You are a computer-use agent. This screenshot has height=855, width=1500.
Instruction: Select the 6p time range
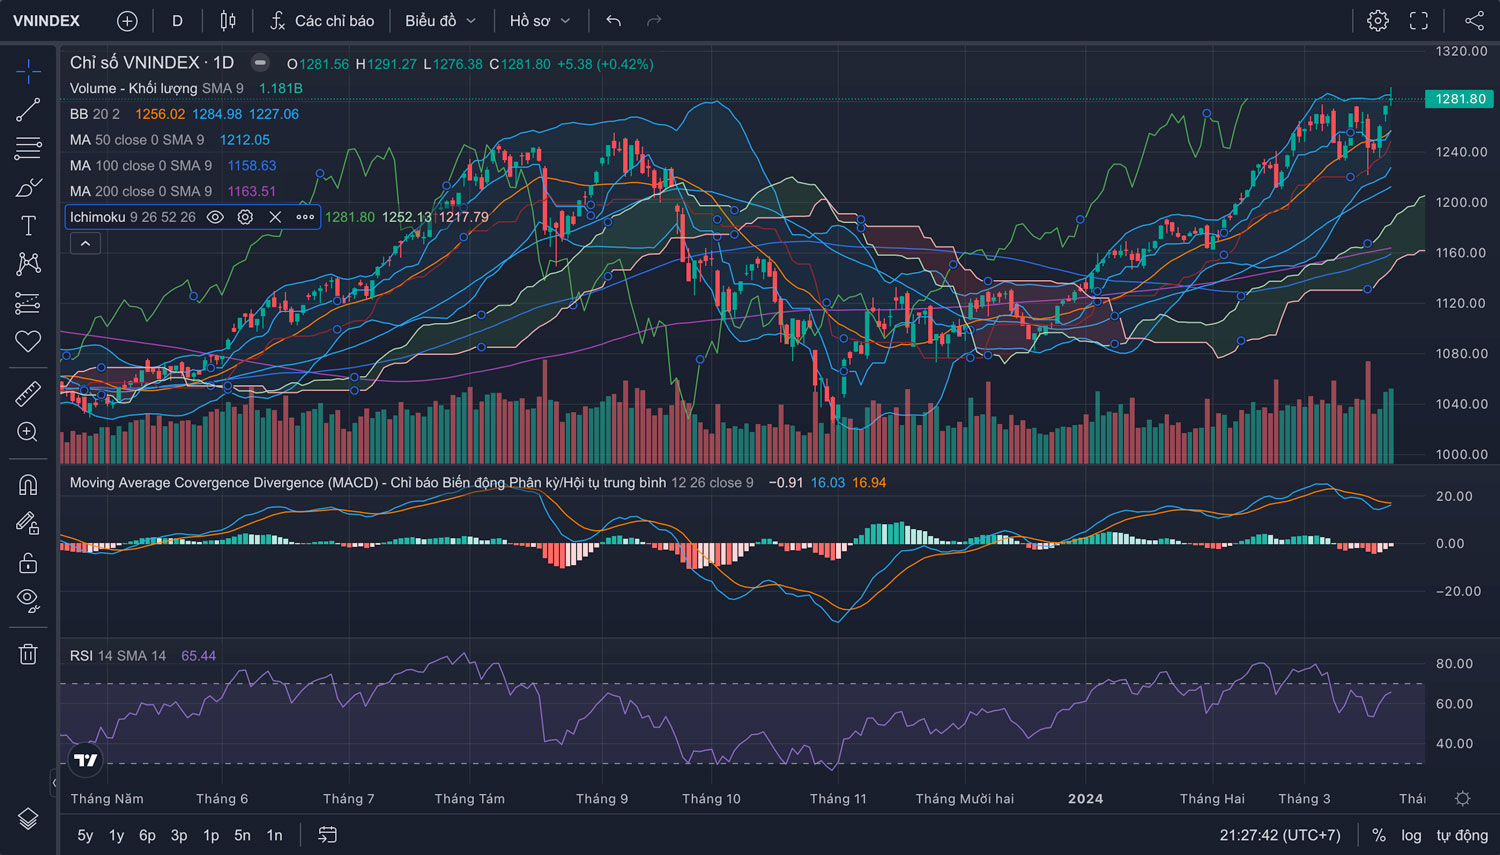pyautogui.click(x=147, y=835)
